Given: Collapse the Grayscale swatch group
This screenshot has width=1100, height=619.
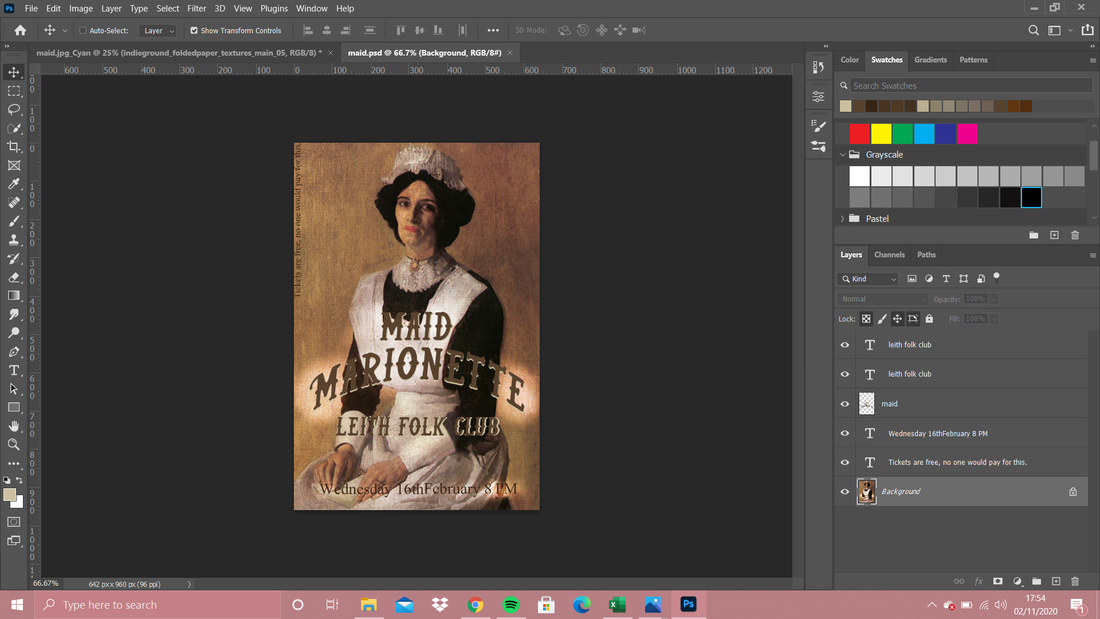Looking at the screenshot, I should point(843,154).
